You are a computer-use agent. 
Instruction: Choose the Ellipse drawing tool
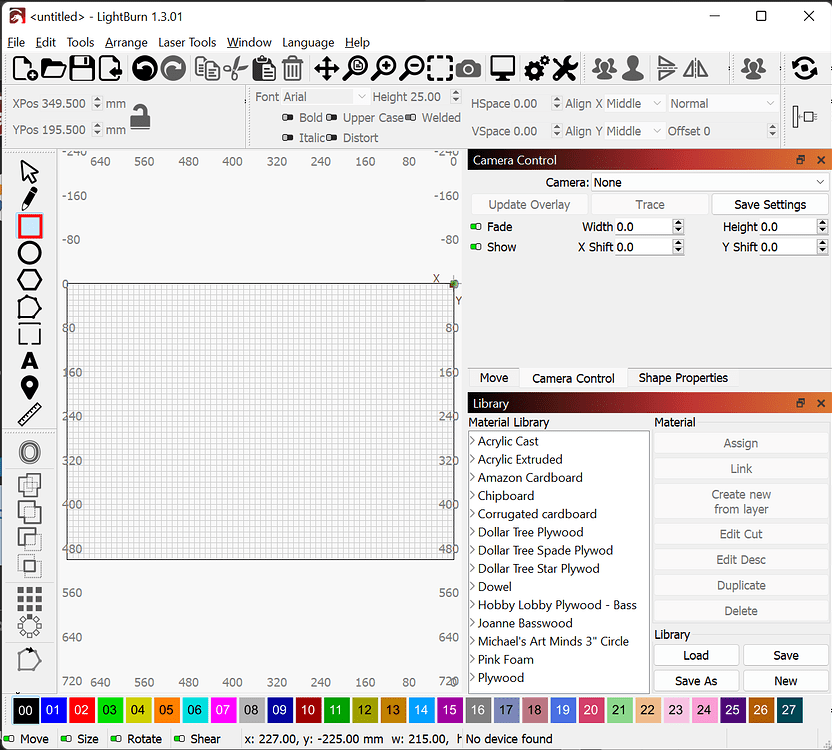(x=30, y=253)
